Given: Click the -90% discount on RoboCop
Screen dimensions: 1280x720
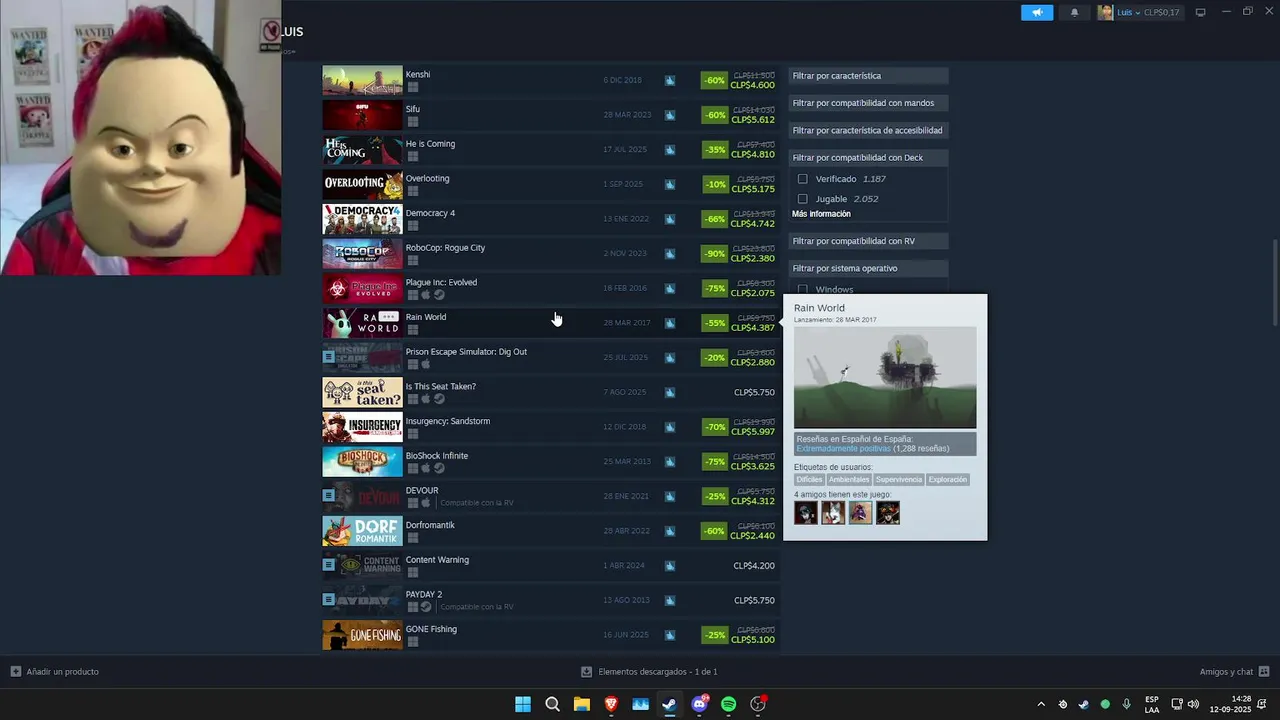Looking at the screenshot, I should 715,254.
